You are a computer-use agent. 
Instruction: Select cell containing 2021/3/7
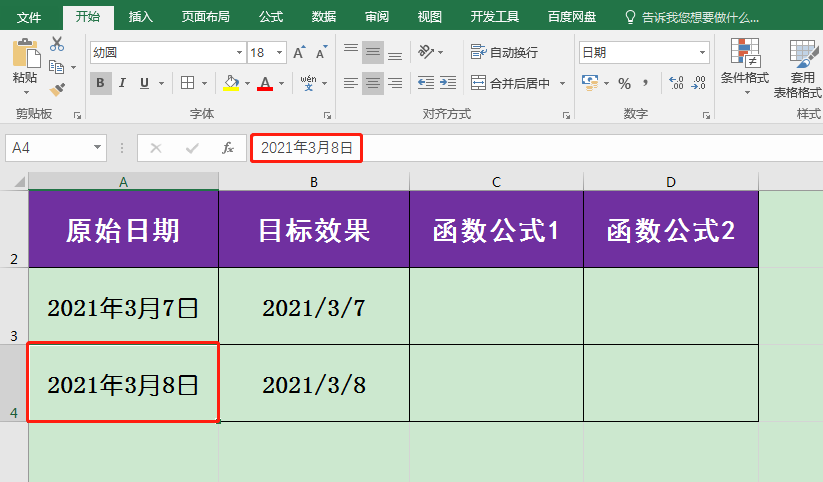[314, 307]
